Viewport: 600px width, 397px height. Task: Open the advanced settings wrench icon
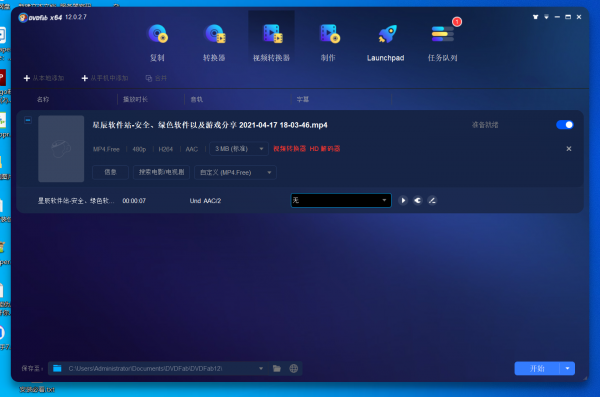(417, 201)
